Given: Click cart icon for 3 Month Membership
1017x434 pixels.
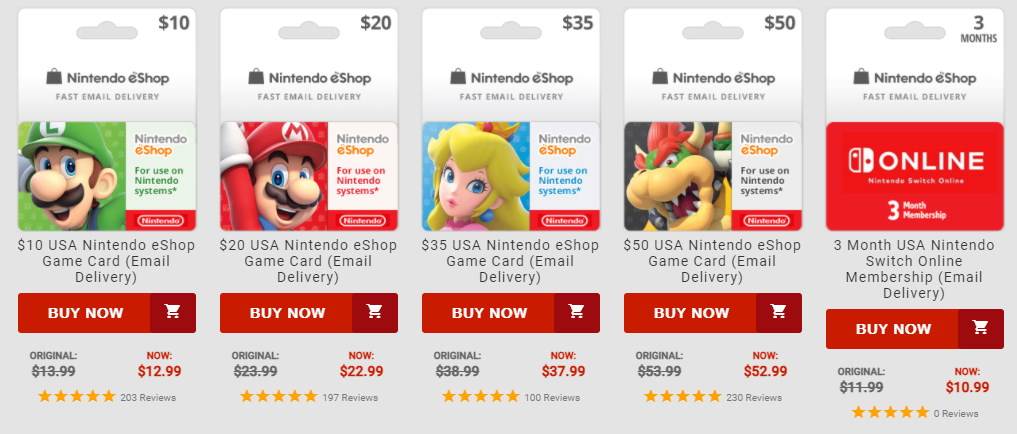Looking at the screenshot, I should pos(981,328).
